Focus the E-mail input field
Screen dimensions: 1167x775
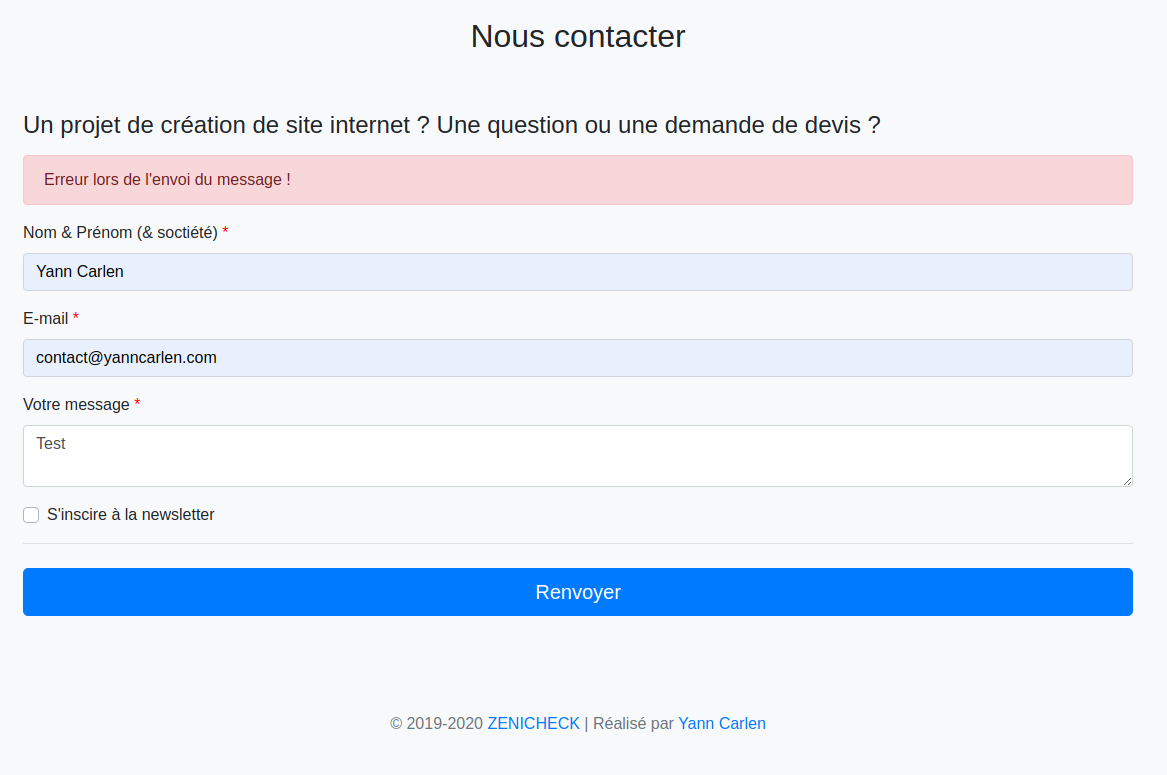[x=578, y=358]
